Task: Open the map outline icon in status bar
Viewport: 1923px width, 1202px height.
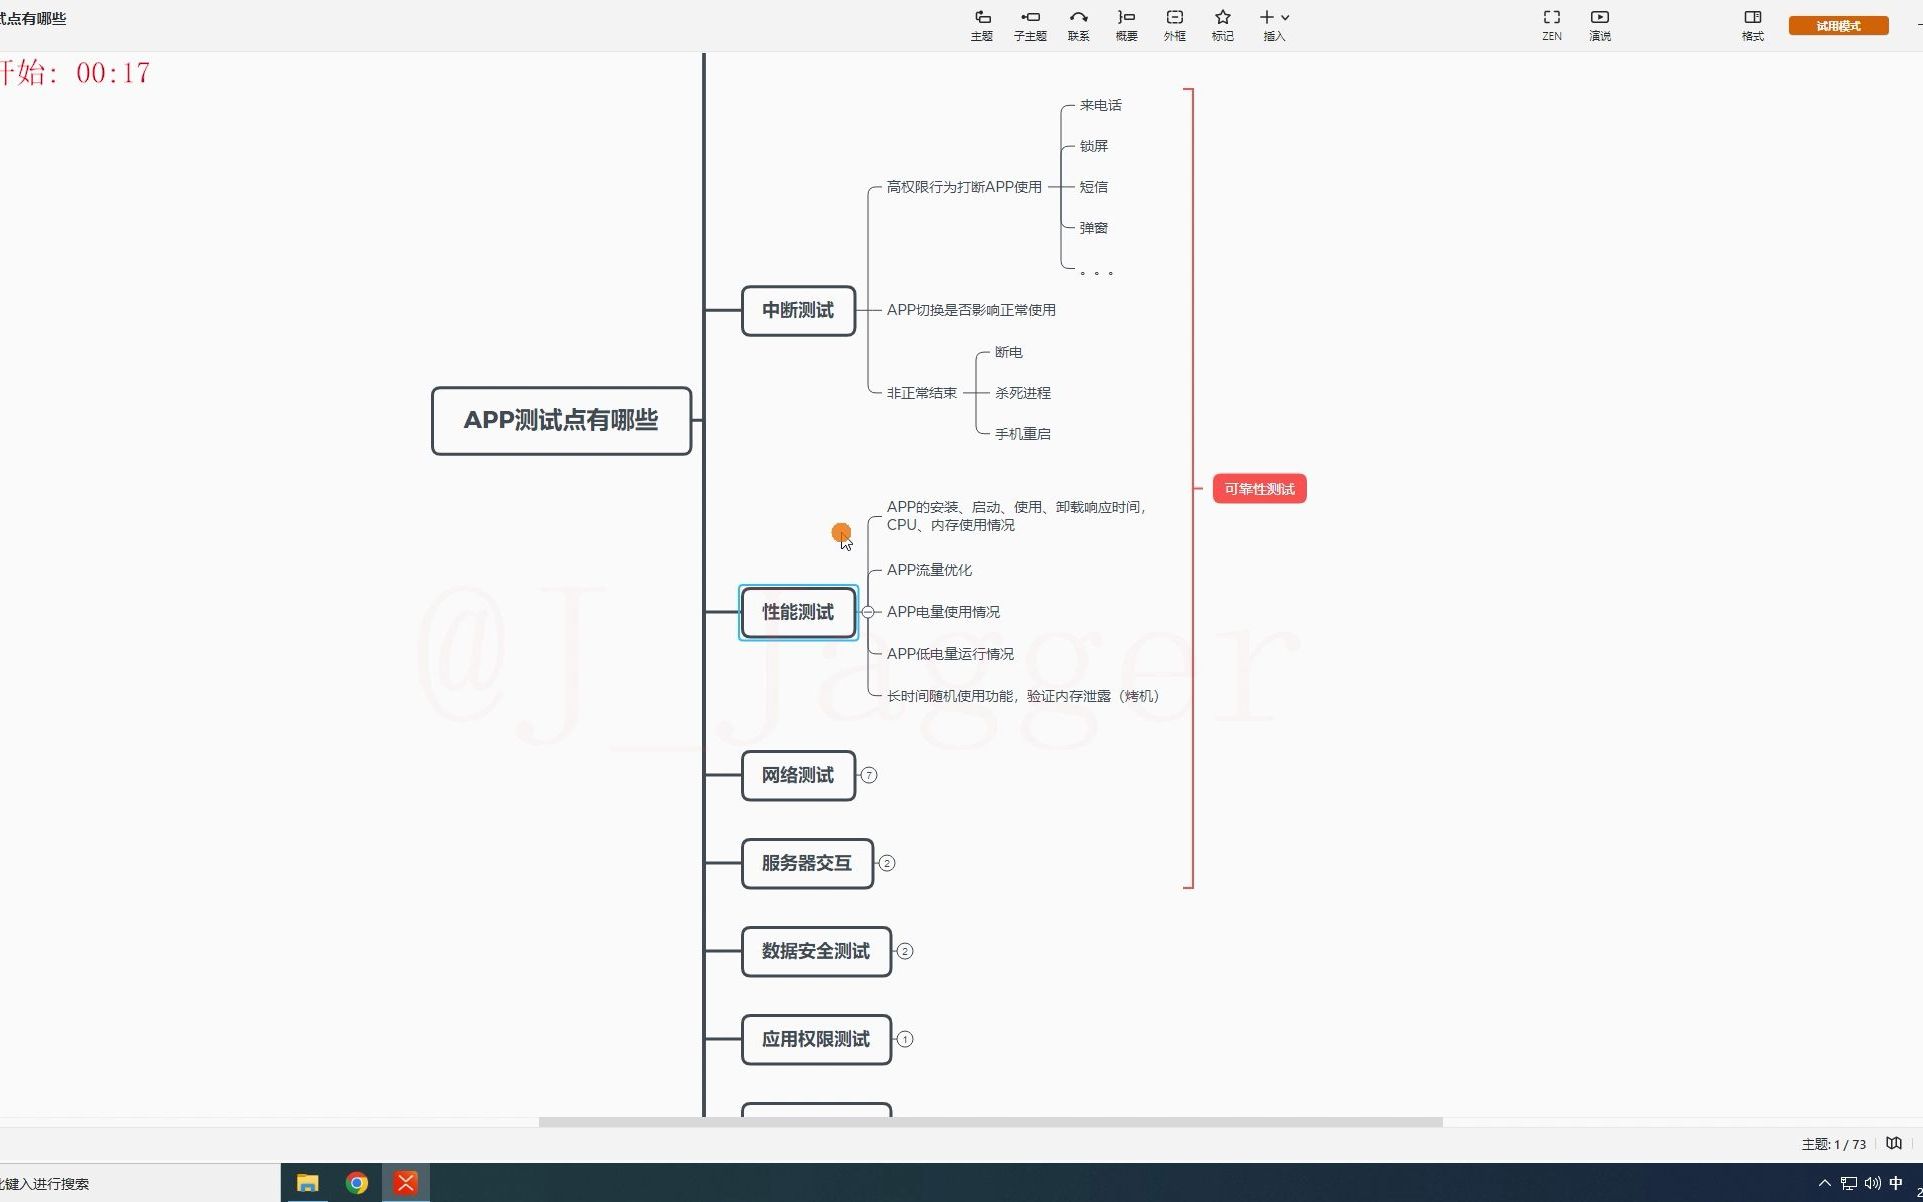Action: pos(1893,1143)
